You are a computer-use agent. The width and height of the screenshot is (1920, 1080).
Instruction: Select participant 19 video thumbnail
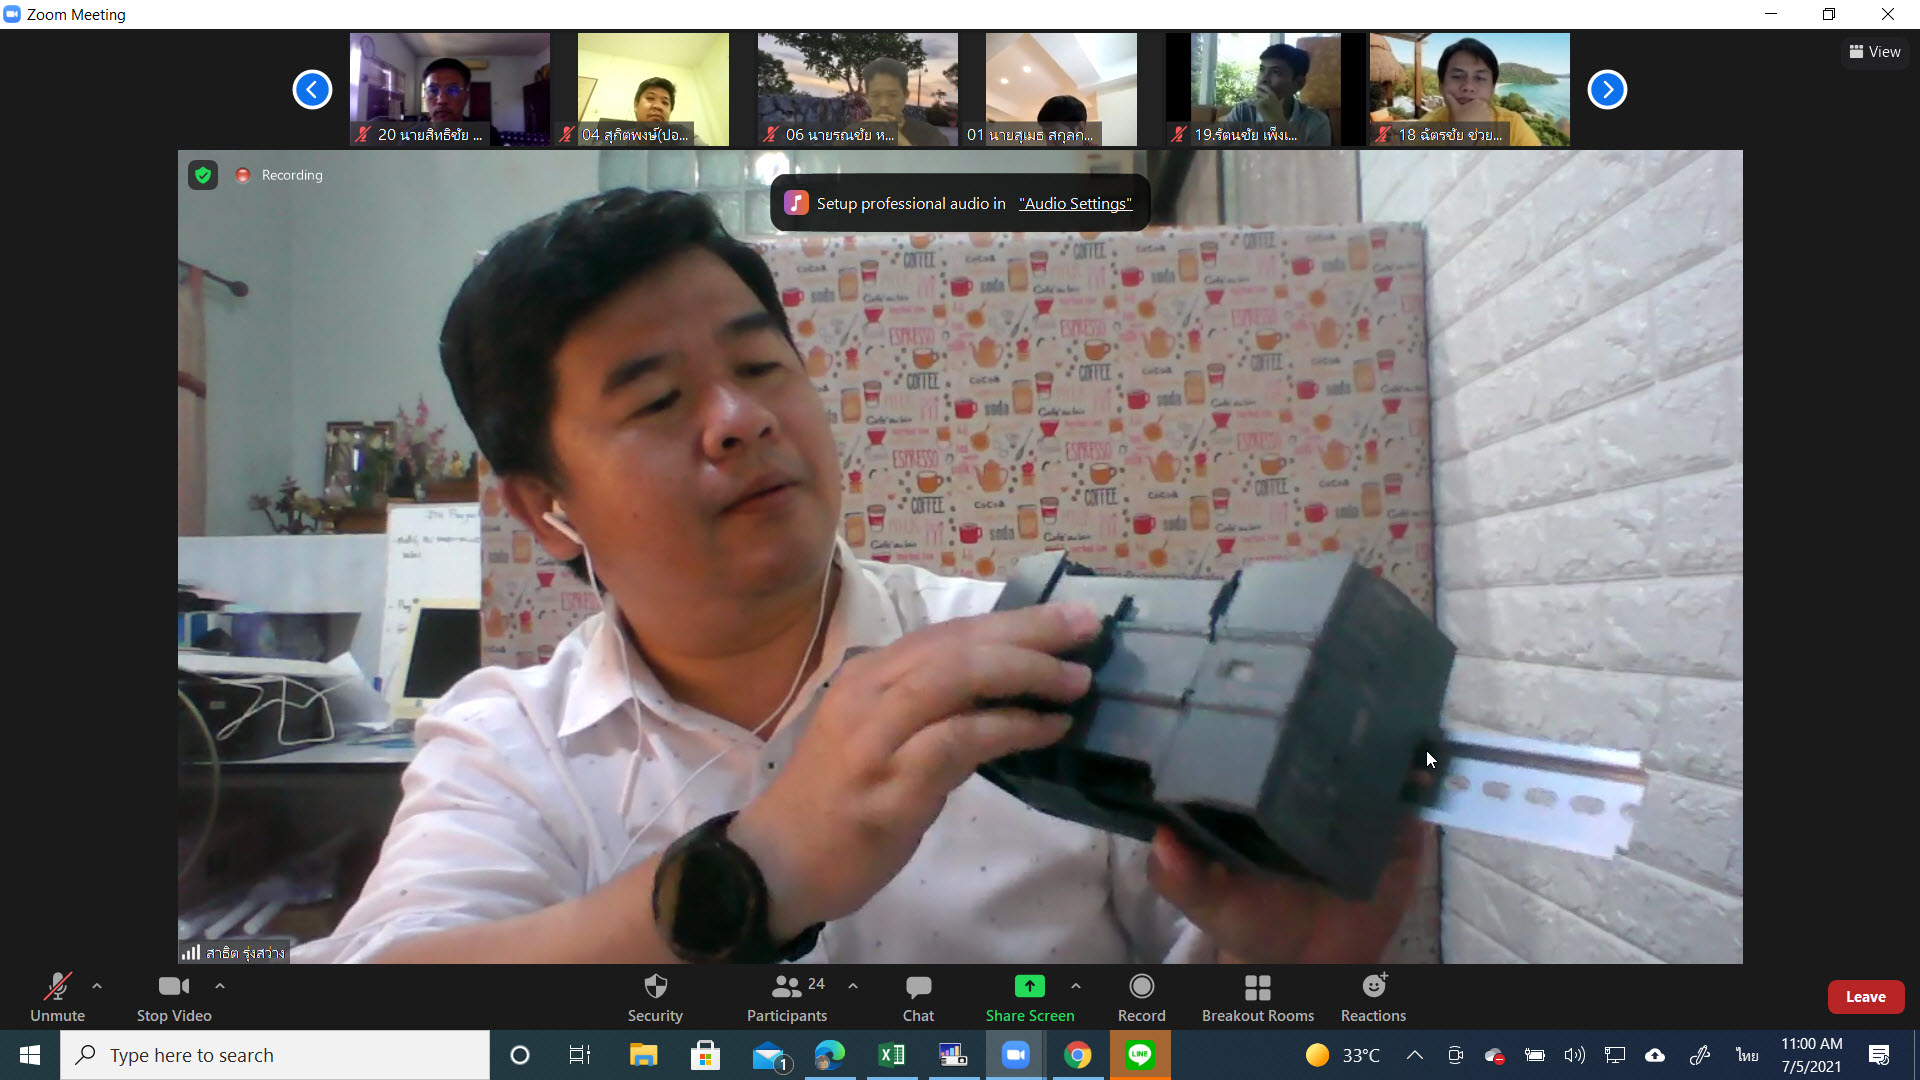pos(1265,89)
